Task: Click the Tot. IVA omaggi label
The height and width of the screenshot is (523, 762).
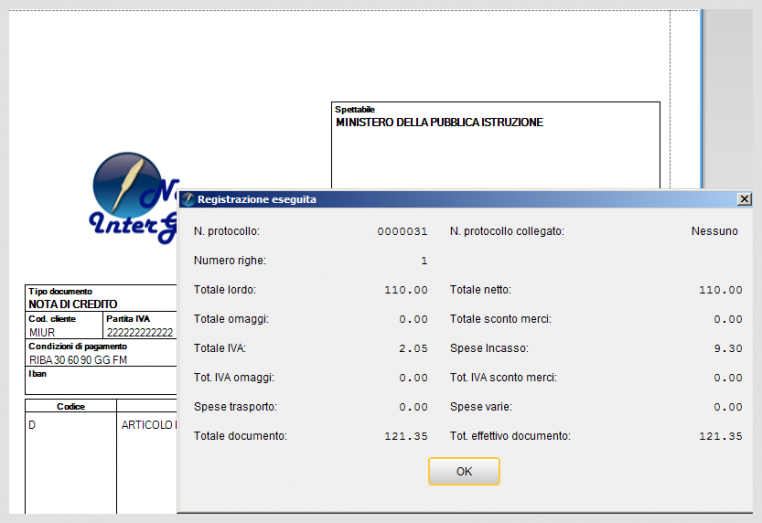Action: [234, 378]
